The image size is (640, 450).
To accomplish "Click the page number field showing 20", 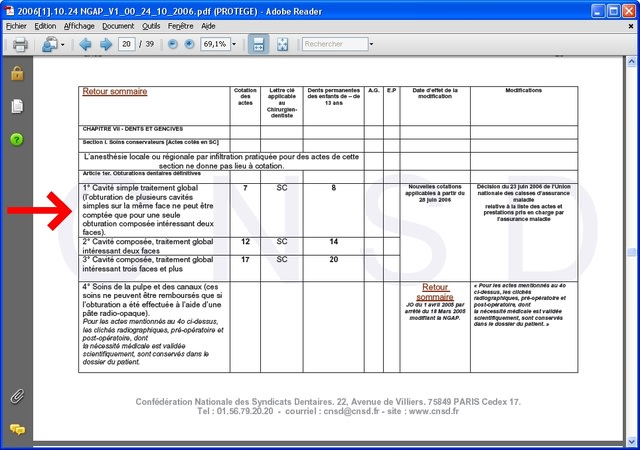I will (127, 44).
